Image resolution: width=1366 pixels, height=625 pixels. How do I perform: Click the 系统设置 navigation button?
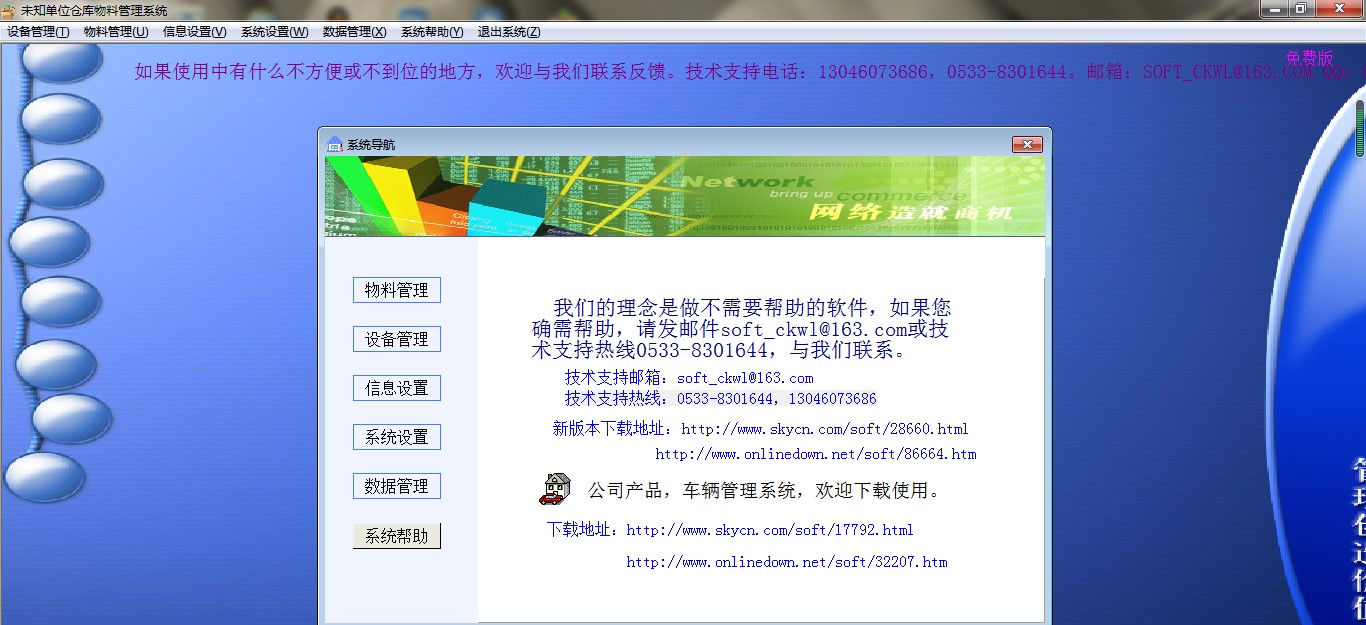pos(397,437)
